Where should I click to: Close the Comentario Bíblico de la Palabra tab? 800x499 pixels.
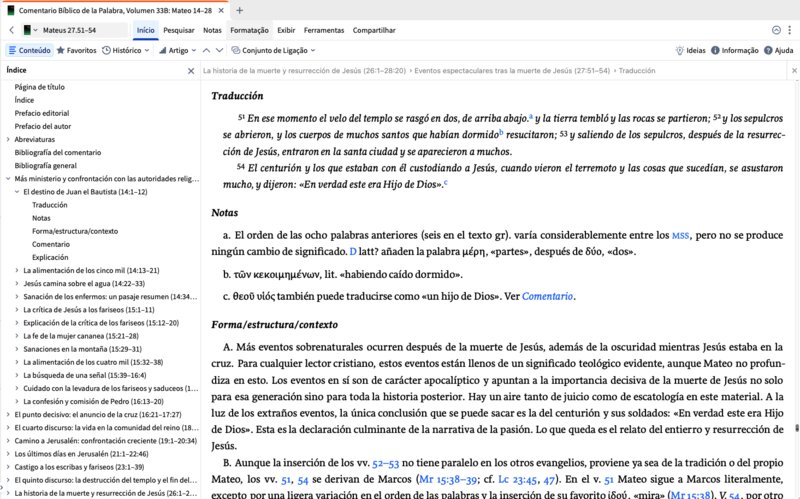(x=221, y=10)
